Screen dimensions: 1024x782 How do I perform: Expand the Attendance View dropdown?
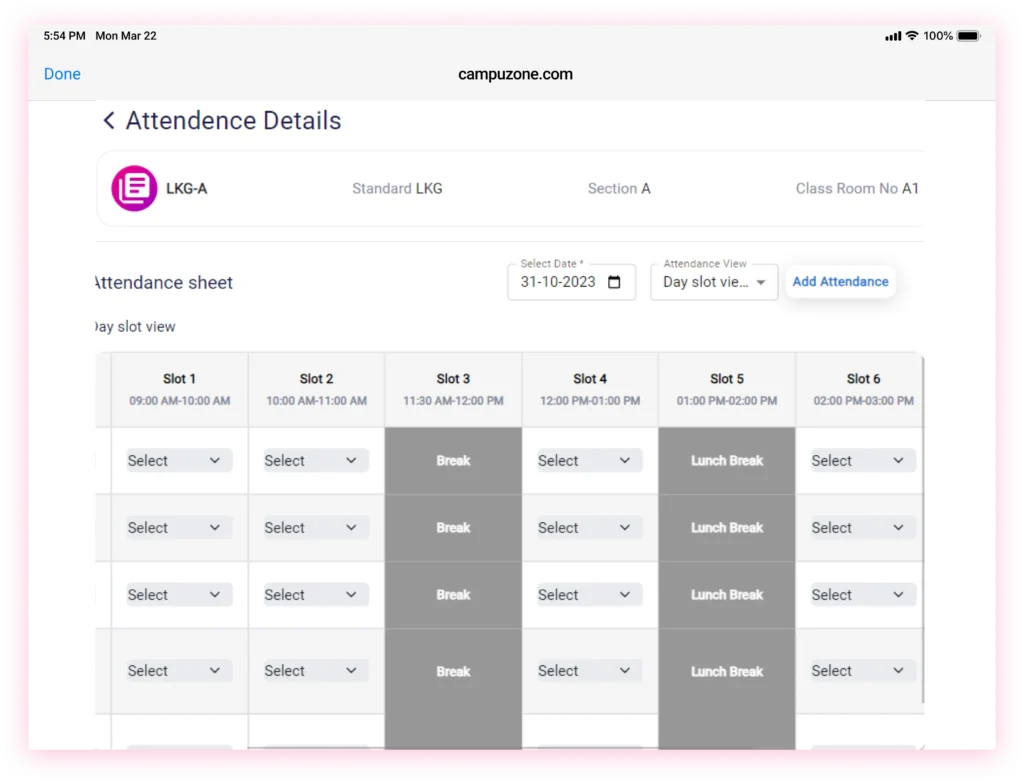coord(713,282)
